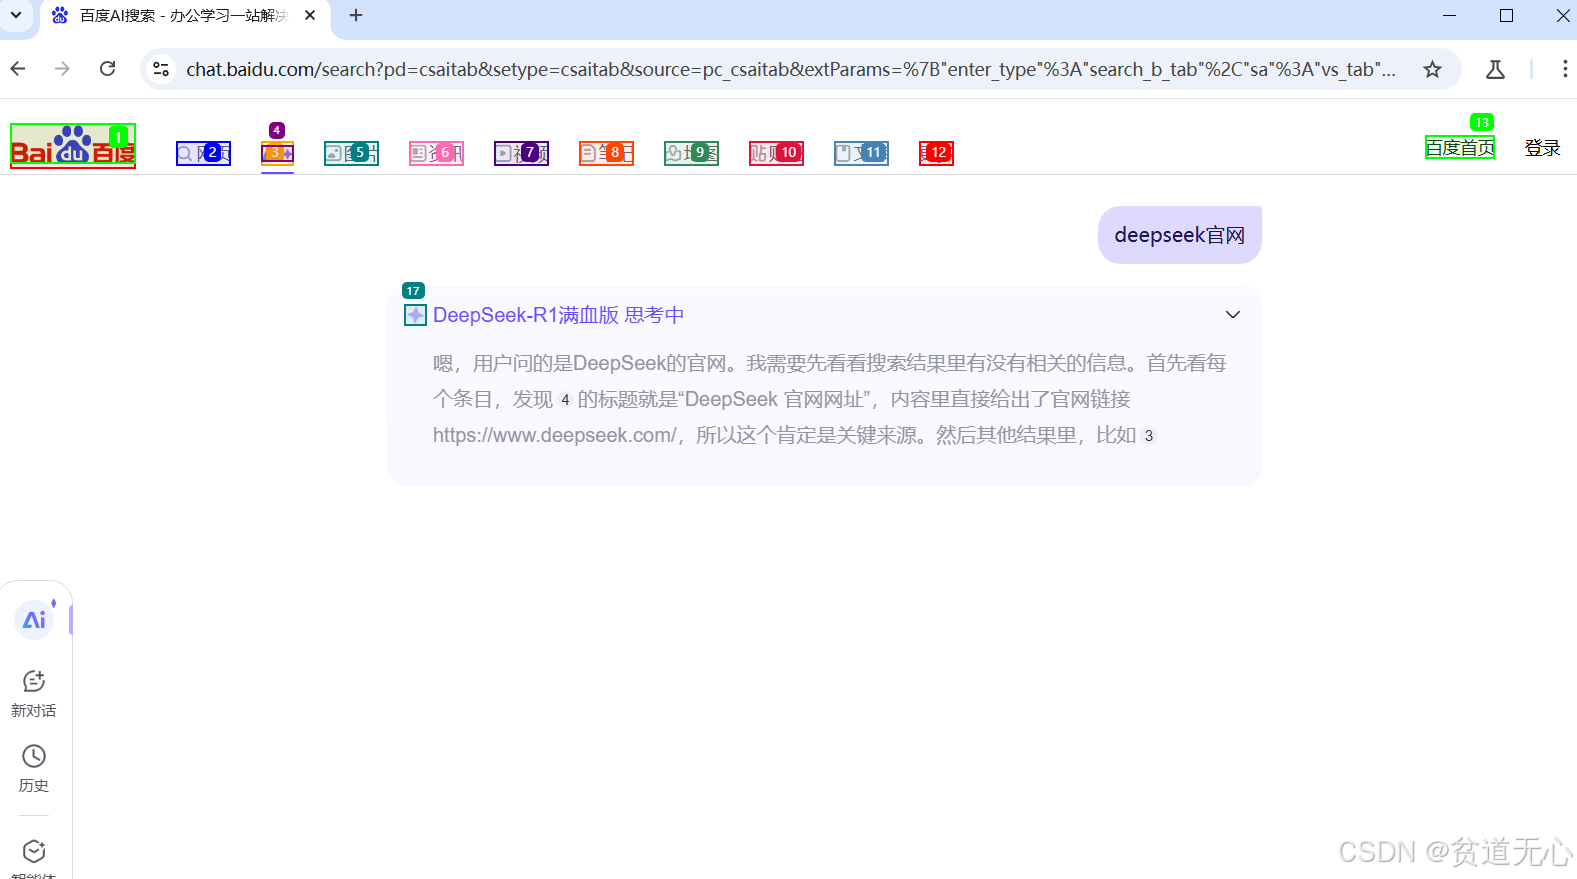1577x879 pixels.
Task: Select the 百度AI搜索 browser tab
Action: (185, 16)
